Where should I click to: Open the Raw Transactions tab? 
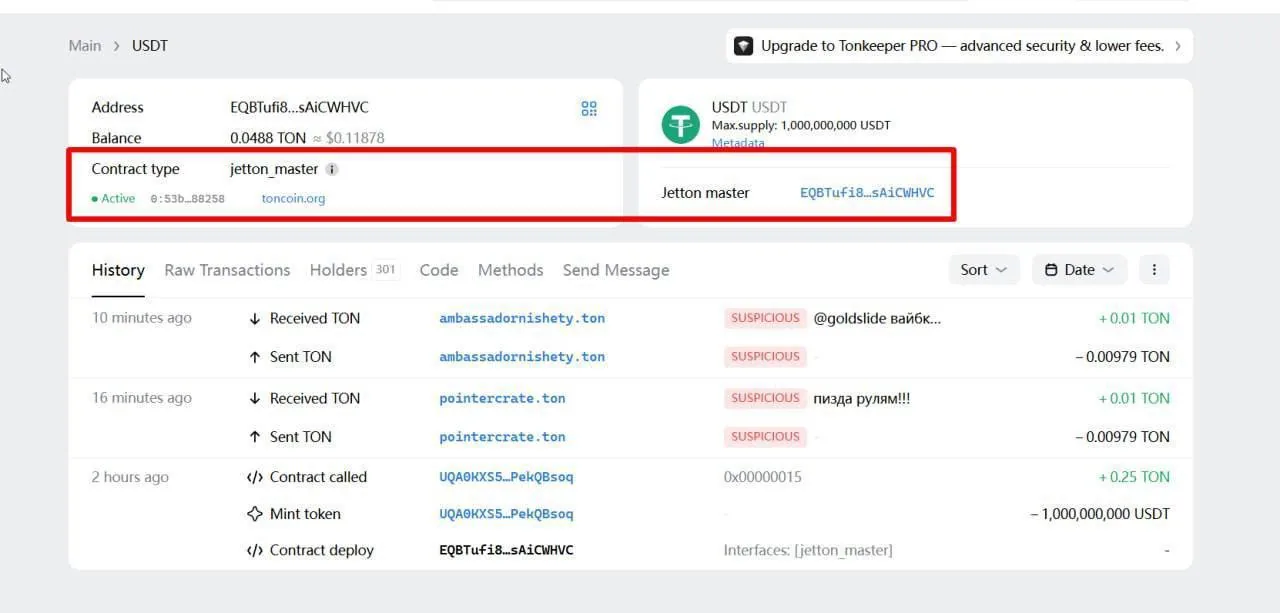tap(227, 270)
